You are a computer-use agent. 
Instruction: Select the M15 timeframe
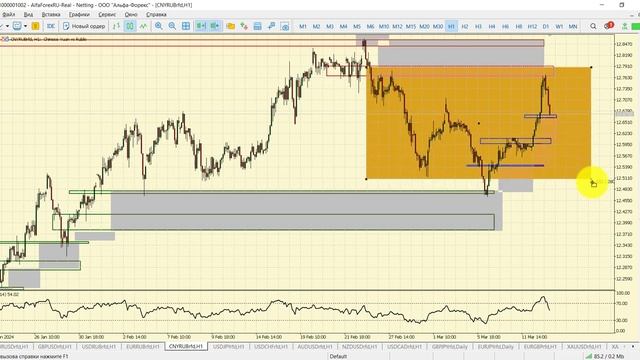(411, 26)
